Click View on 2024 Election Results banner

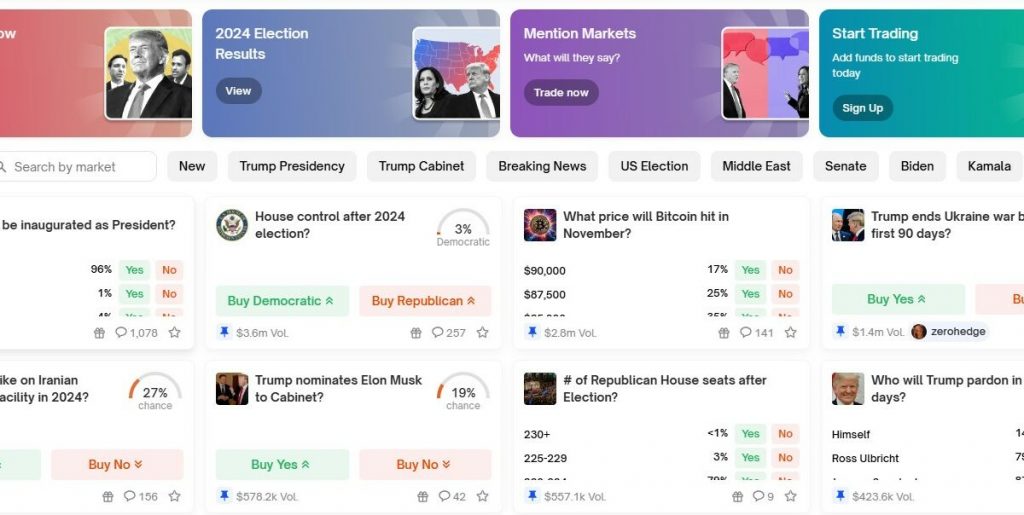tap(238, 91)
